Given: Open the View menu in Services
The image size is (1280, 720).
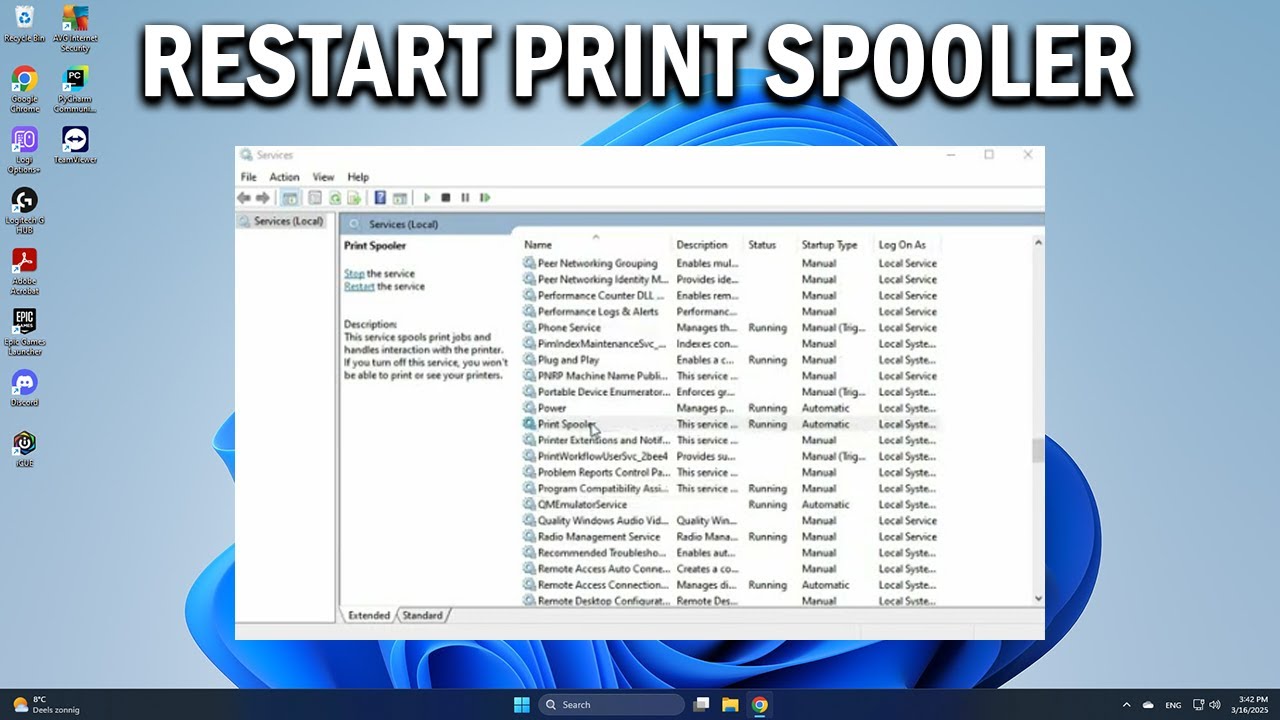Looking at the screenshot, I should [x=323, y=177].
